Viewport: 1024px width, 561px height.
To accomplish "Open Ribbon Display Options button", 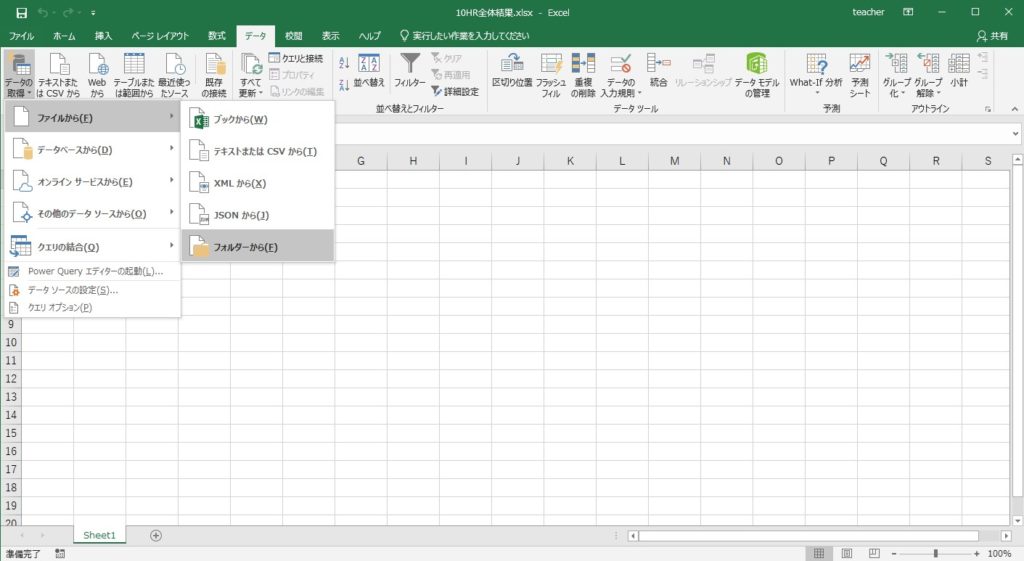I will click(x=908, y=12).
